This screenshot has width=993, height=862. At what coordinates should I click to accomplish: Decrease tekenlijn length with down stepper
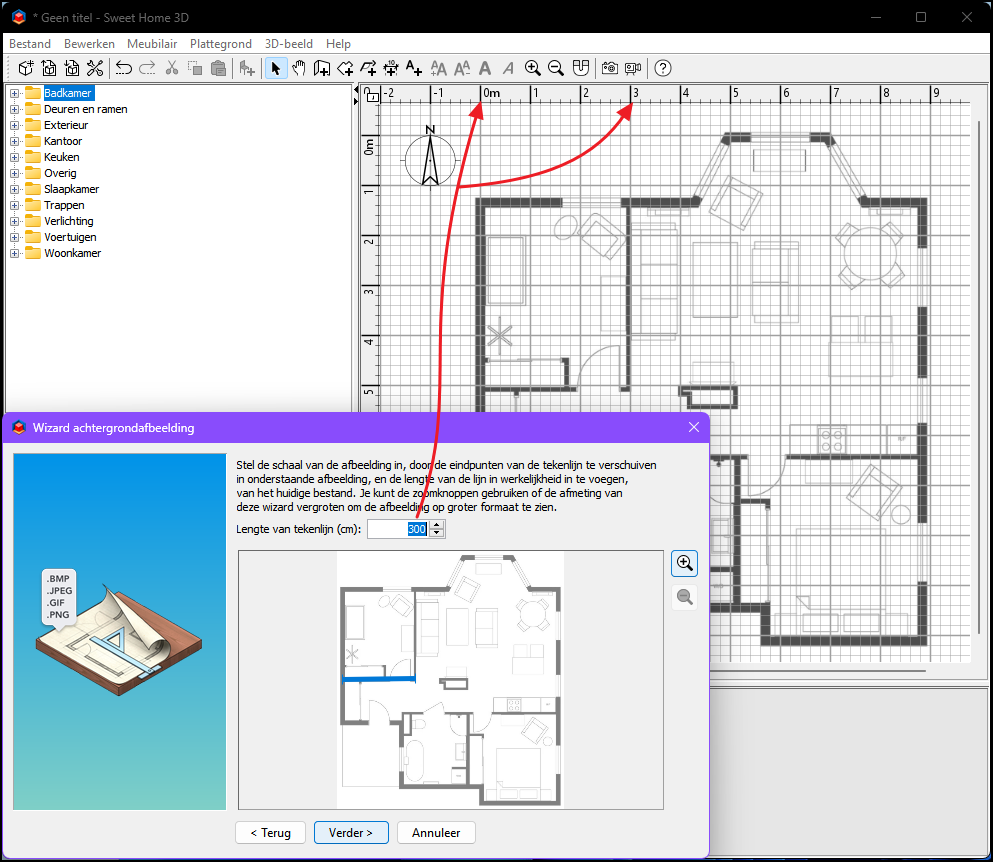pyautogui.click(x=437, y=533)
